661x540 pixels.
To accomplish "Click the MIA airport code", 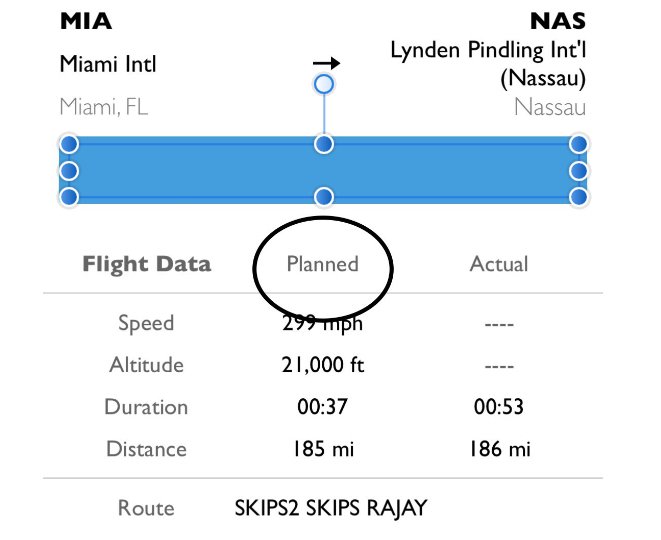I will 86,21.
